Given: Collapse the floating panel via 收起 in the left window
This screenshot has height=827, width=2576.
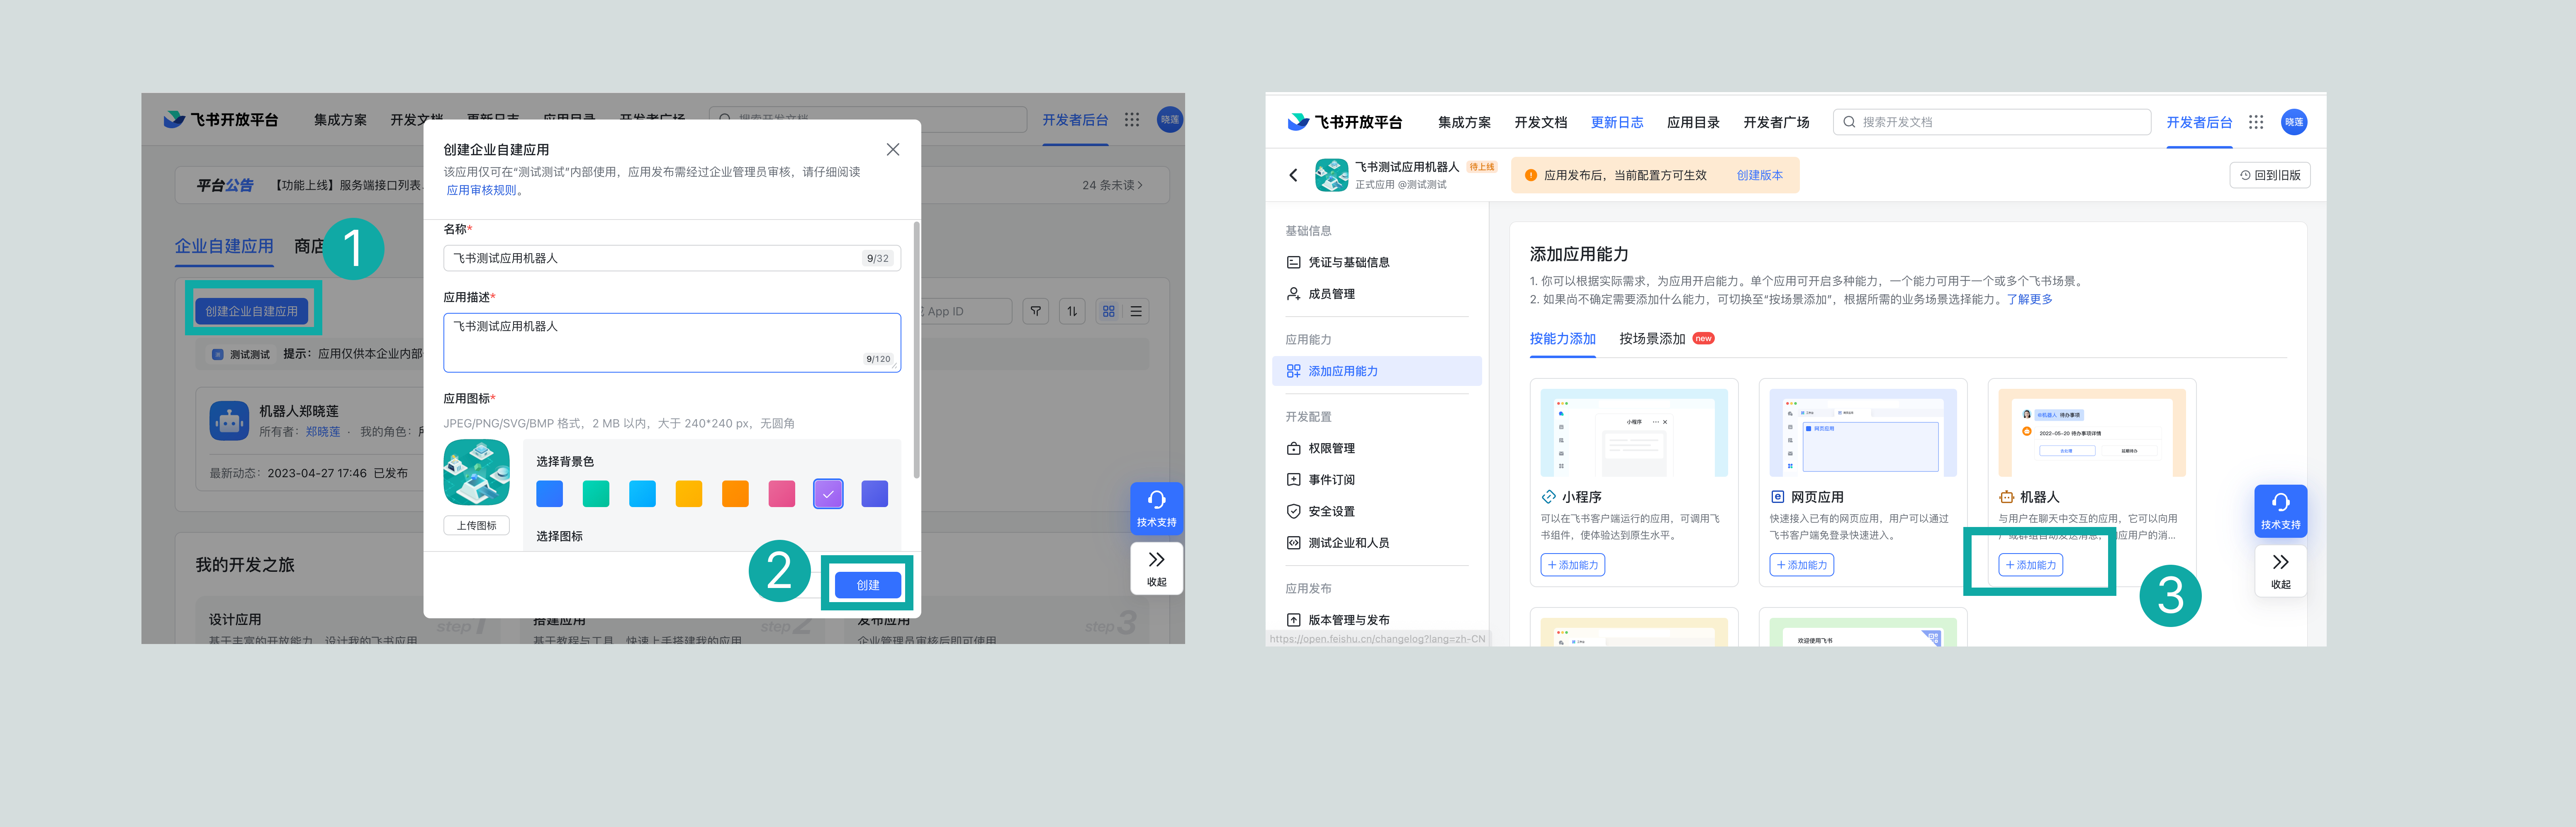Looking at the screenshot, I should (x=1156, y=568).
